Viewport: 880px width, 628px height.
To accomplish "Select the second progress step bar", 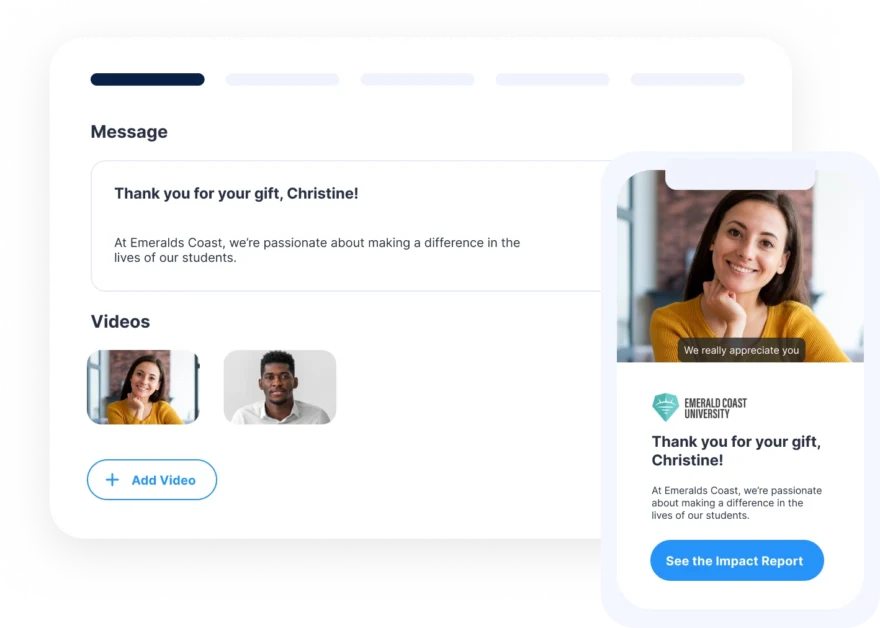I will point(282,79).
